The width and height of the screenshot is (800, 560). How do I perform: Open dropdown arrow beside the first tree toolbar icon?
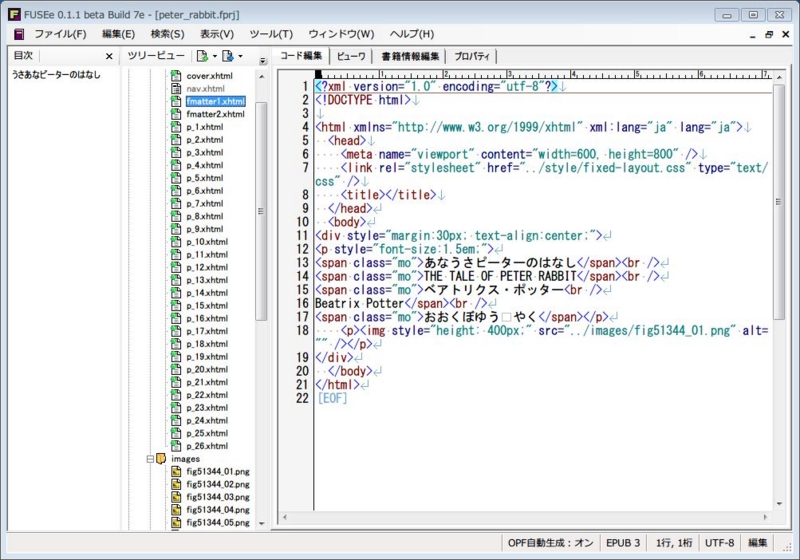point(215,56)
